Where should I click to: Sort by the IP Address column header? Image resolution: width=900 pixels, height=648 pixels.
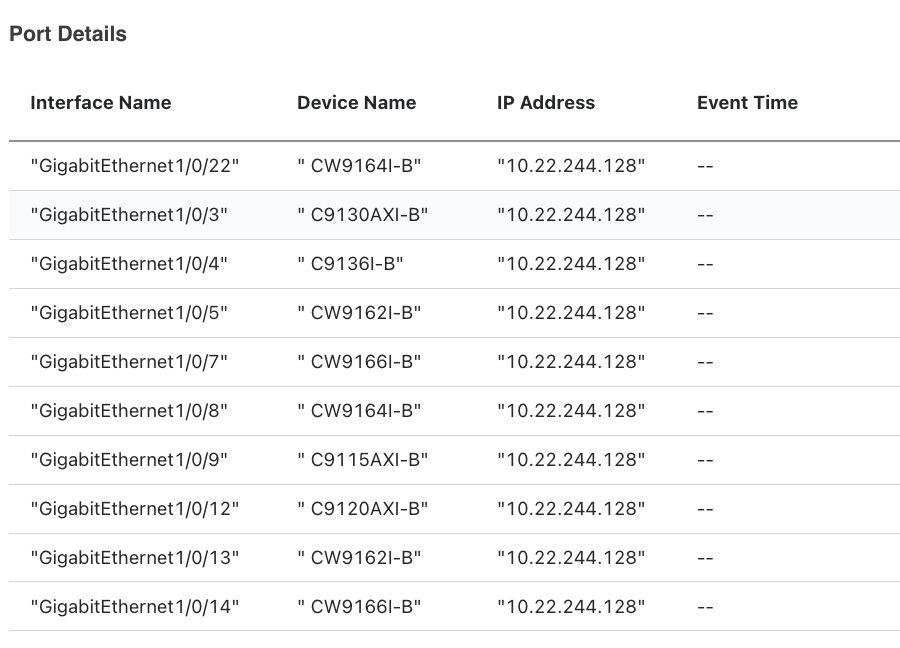[x=546, y=103]
